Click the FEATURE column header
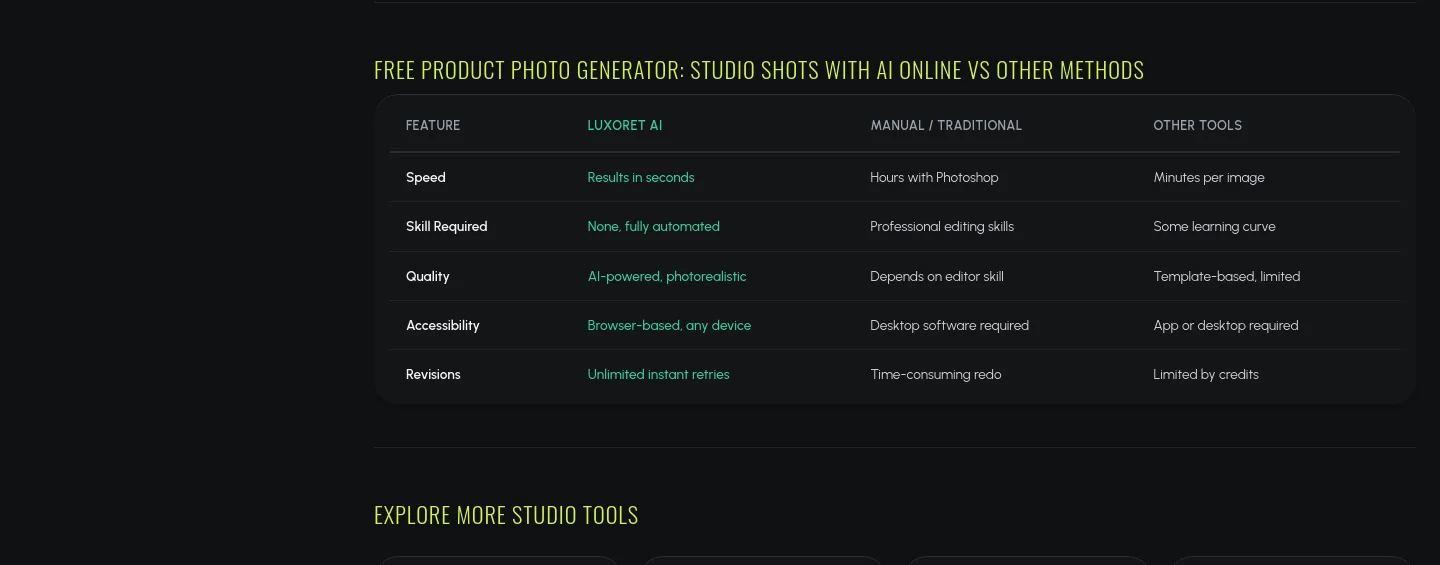 (433, 125)
